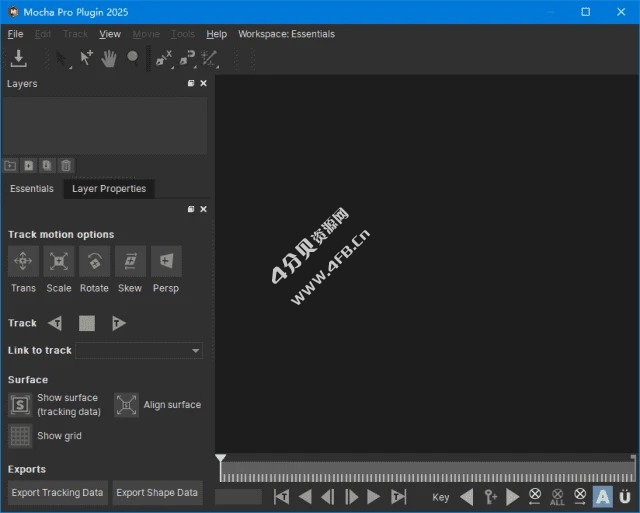Viewport: 640px width, 513px height.
Task: Click the move layer up icon
Action: coord(29,166)
